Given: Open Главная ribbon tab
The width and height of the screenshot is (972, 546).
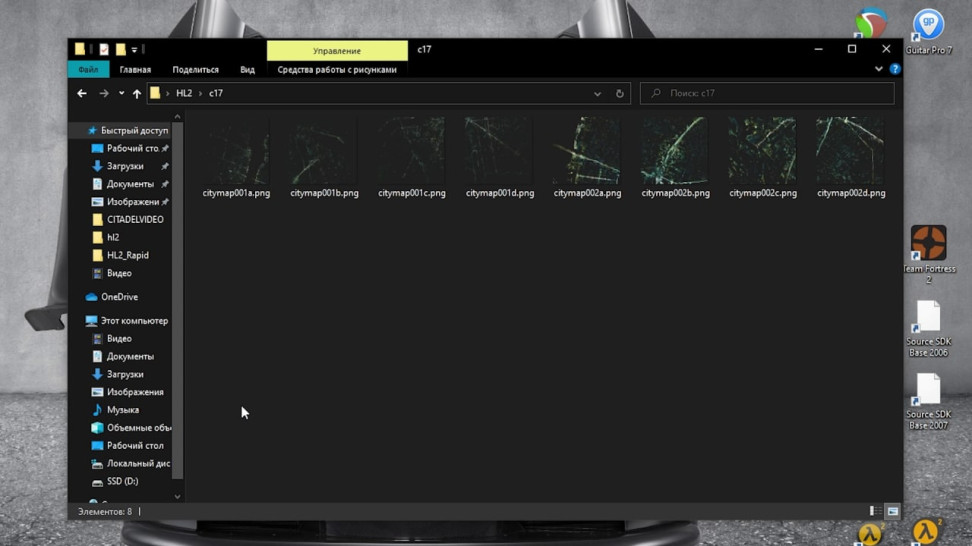Looking at the screenshot, I should 135,69.
